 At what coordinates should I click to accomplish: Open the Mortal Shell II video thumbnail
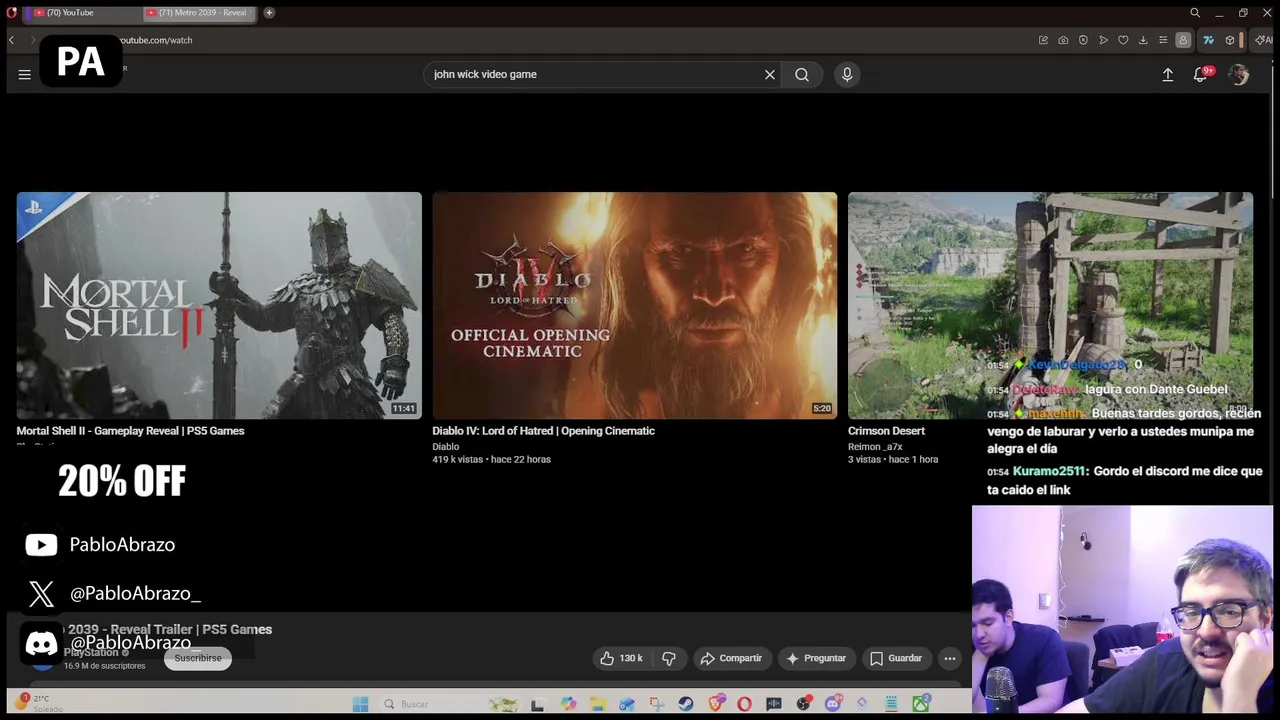219,305
